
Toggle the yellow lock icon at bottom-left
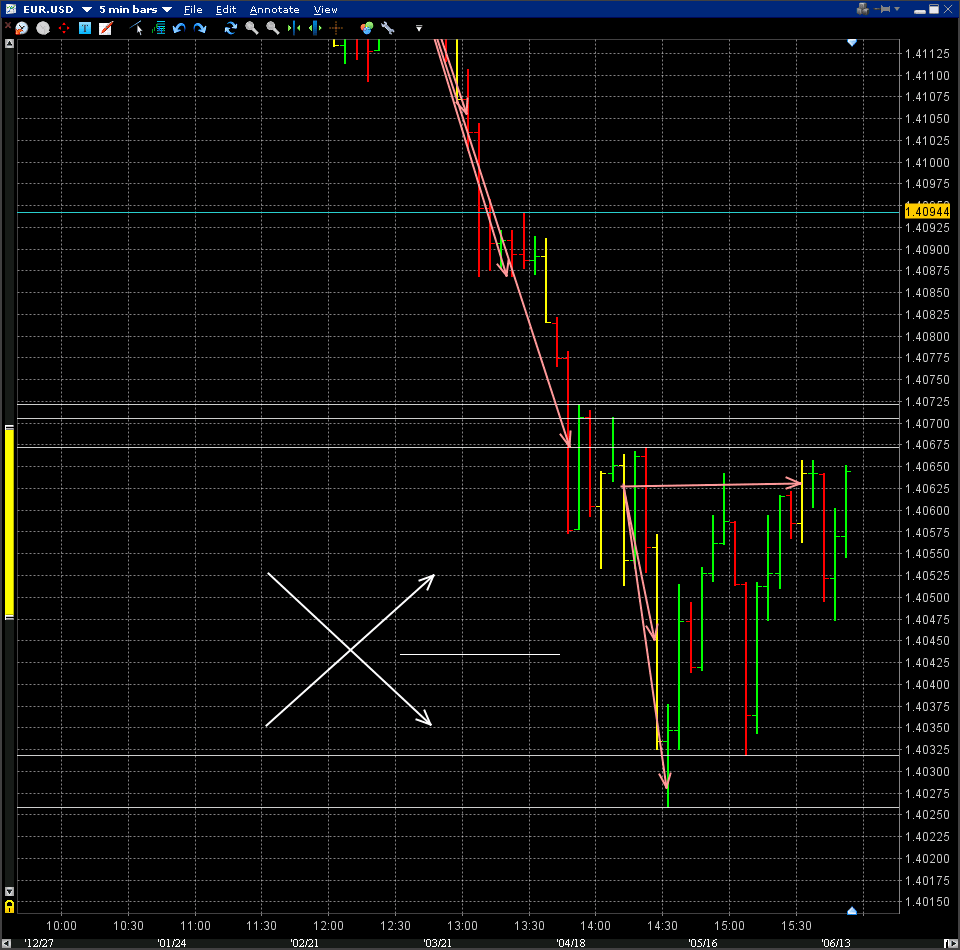click(9, 907)
